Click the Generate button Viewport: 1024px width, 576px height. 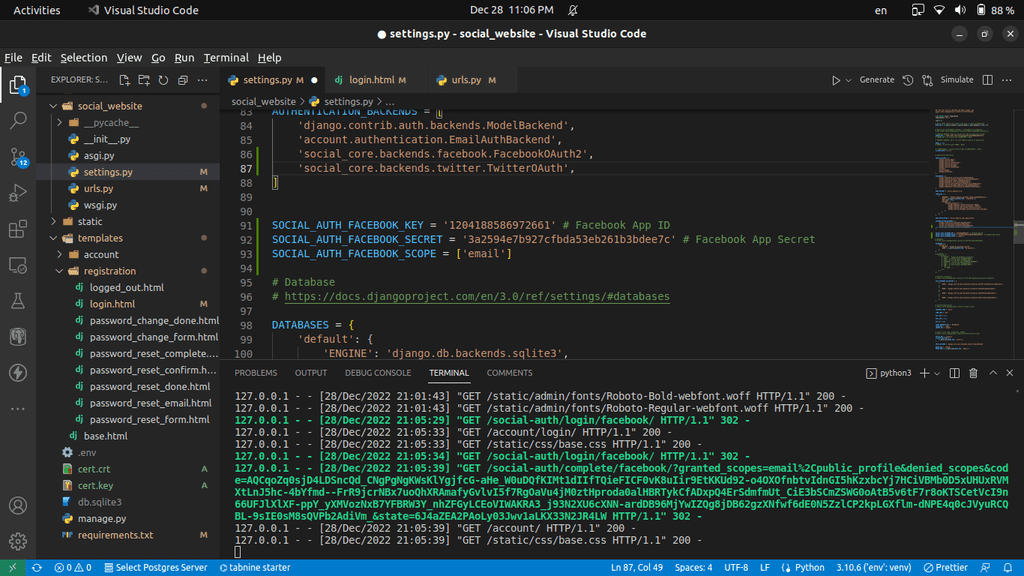click(x=876, y=80)
